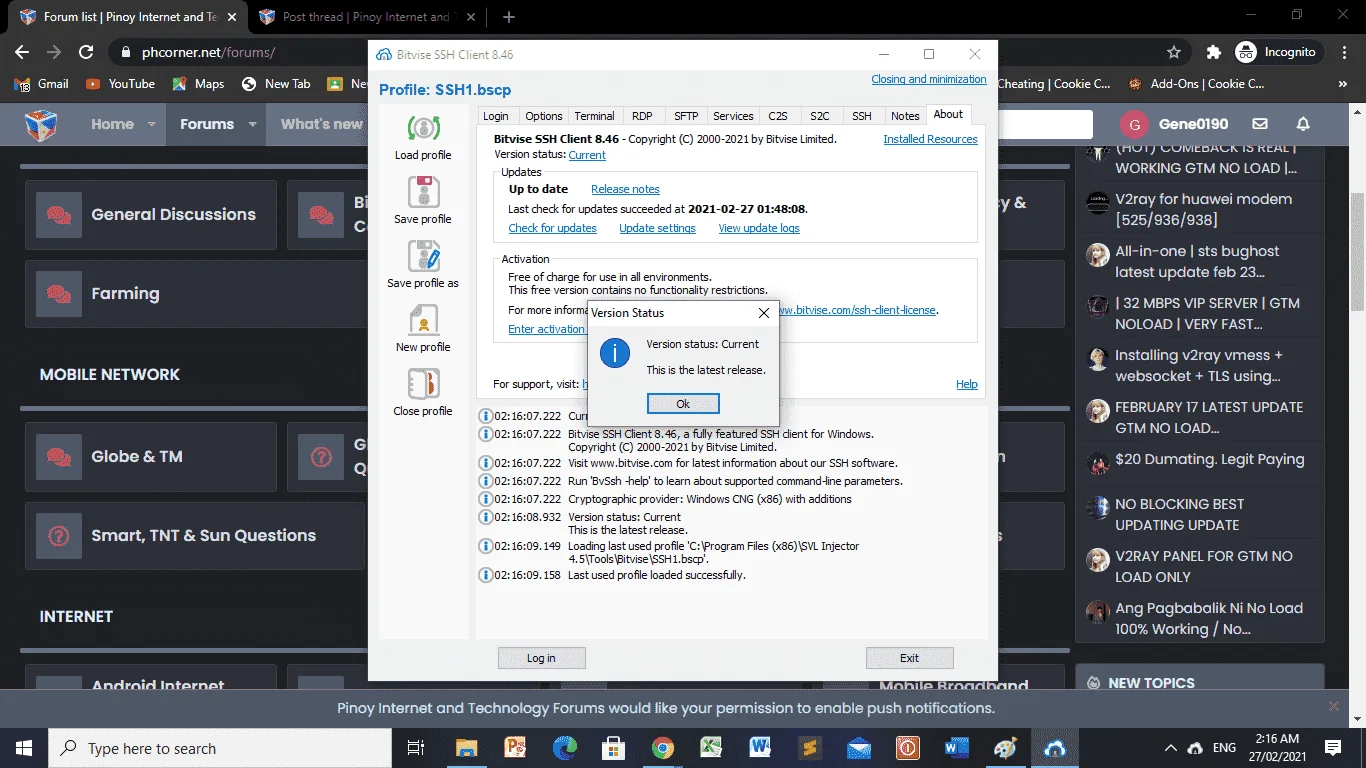Open the Gmail bookmark
Viewport: 1366px width, 768px height.
[42, 84]
